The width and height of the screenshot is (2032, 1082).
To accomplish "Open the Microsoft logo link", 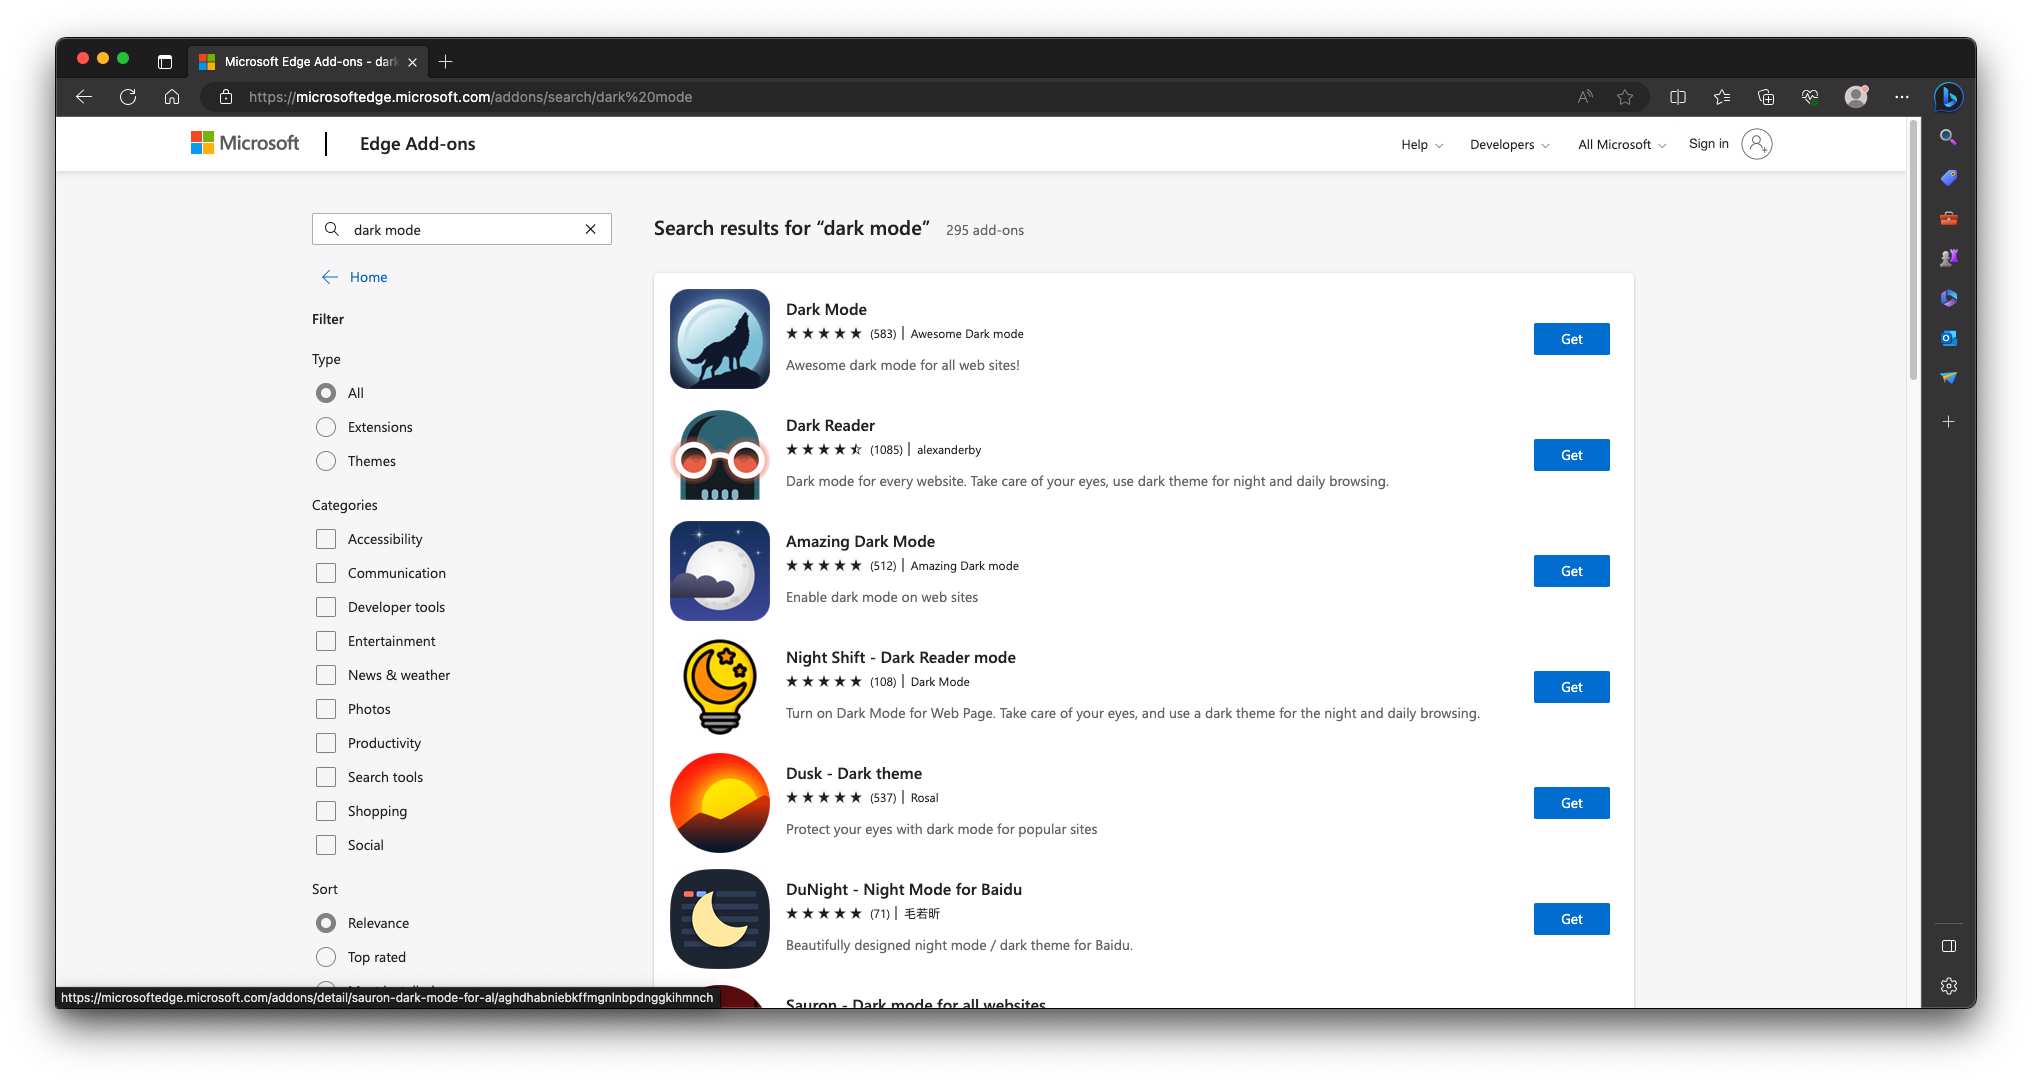I will point(245,143).
